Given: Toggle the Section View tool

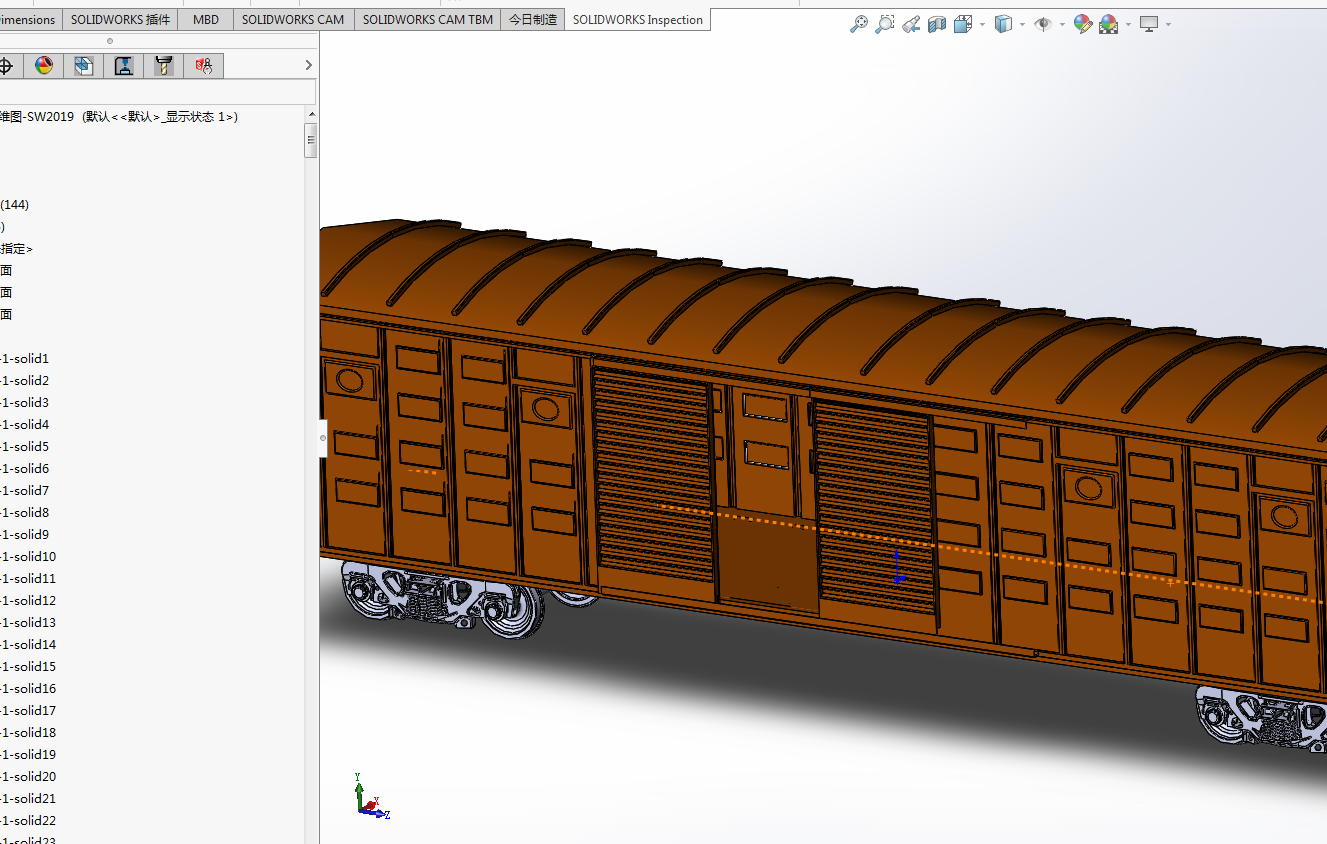Looking at the screenshot, I should (x=937, y=24).
